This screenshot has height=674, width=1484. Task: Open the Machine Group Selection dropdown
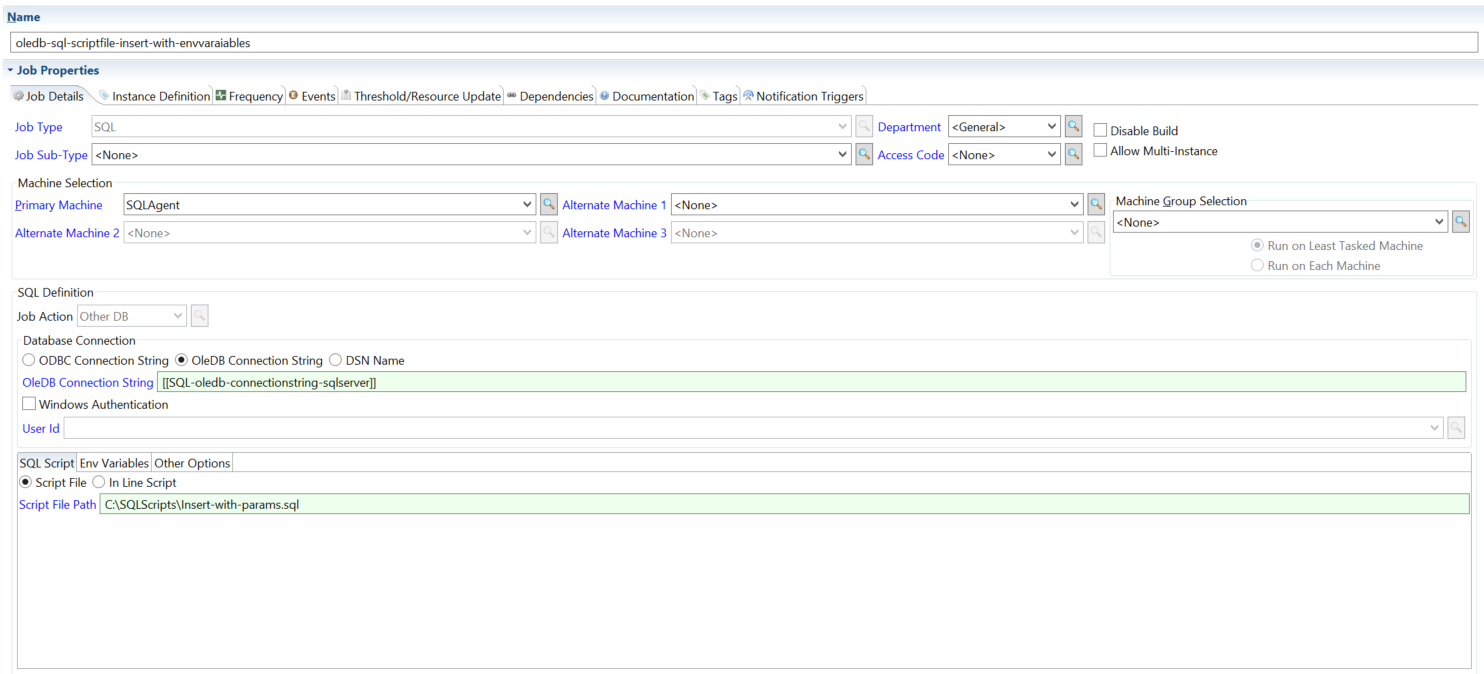[x=1440, y=222]
